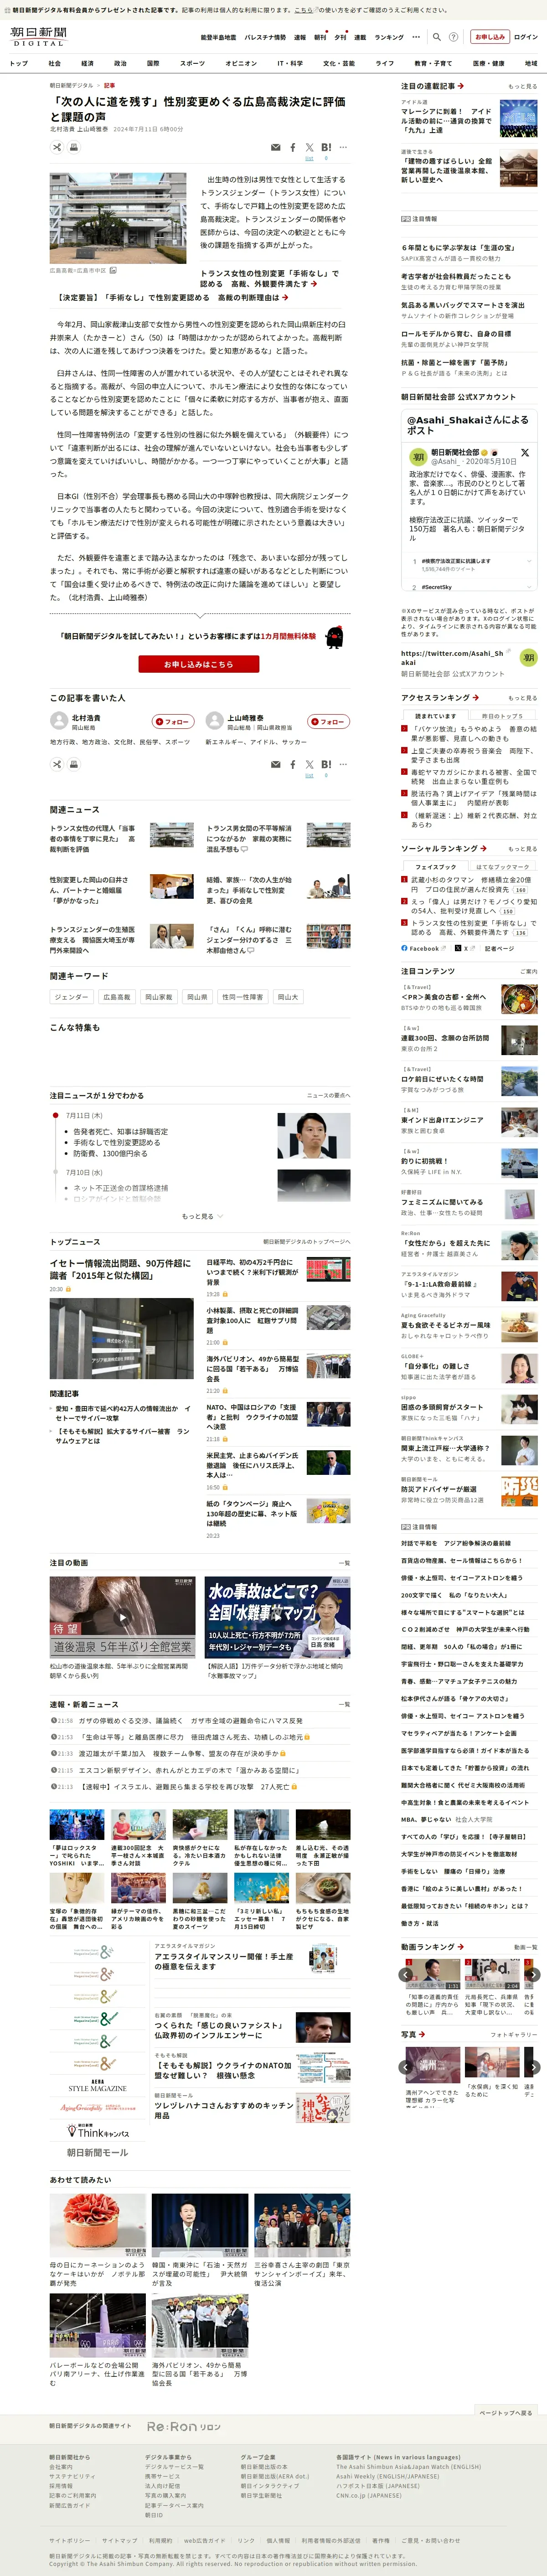This screenshot has width=547, height=2576.
Task: Open the share icon under the article headline
Action: pyautogui.click(x=57, y=147)
